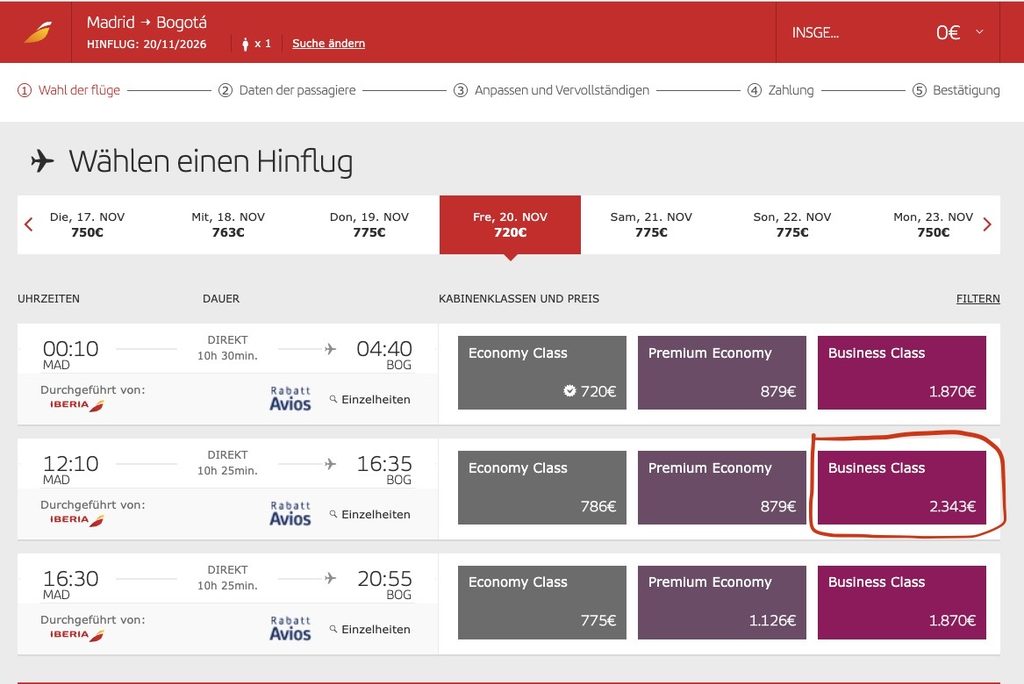Open Einzelheiten for the 12:10 flight
The width and height of the screenshot is (1024, 684).
click(x=370, y=514)
